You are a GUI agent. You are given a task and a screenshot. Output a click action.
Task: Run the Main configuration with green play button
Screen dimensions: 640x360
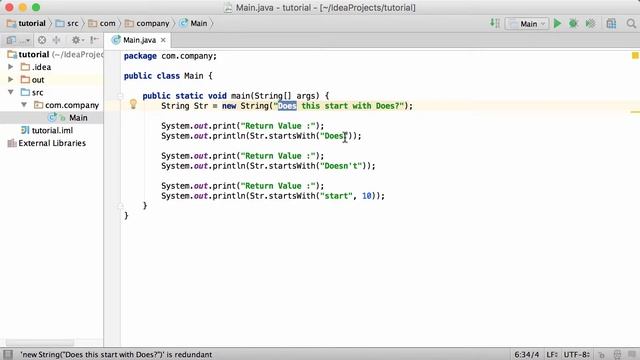pos(557,24)
